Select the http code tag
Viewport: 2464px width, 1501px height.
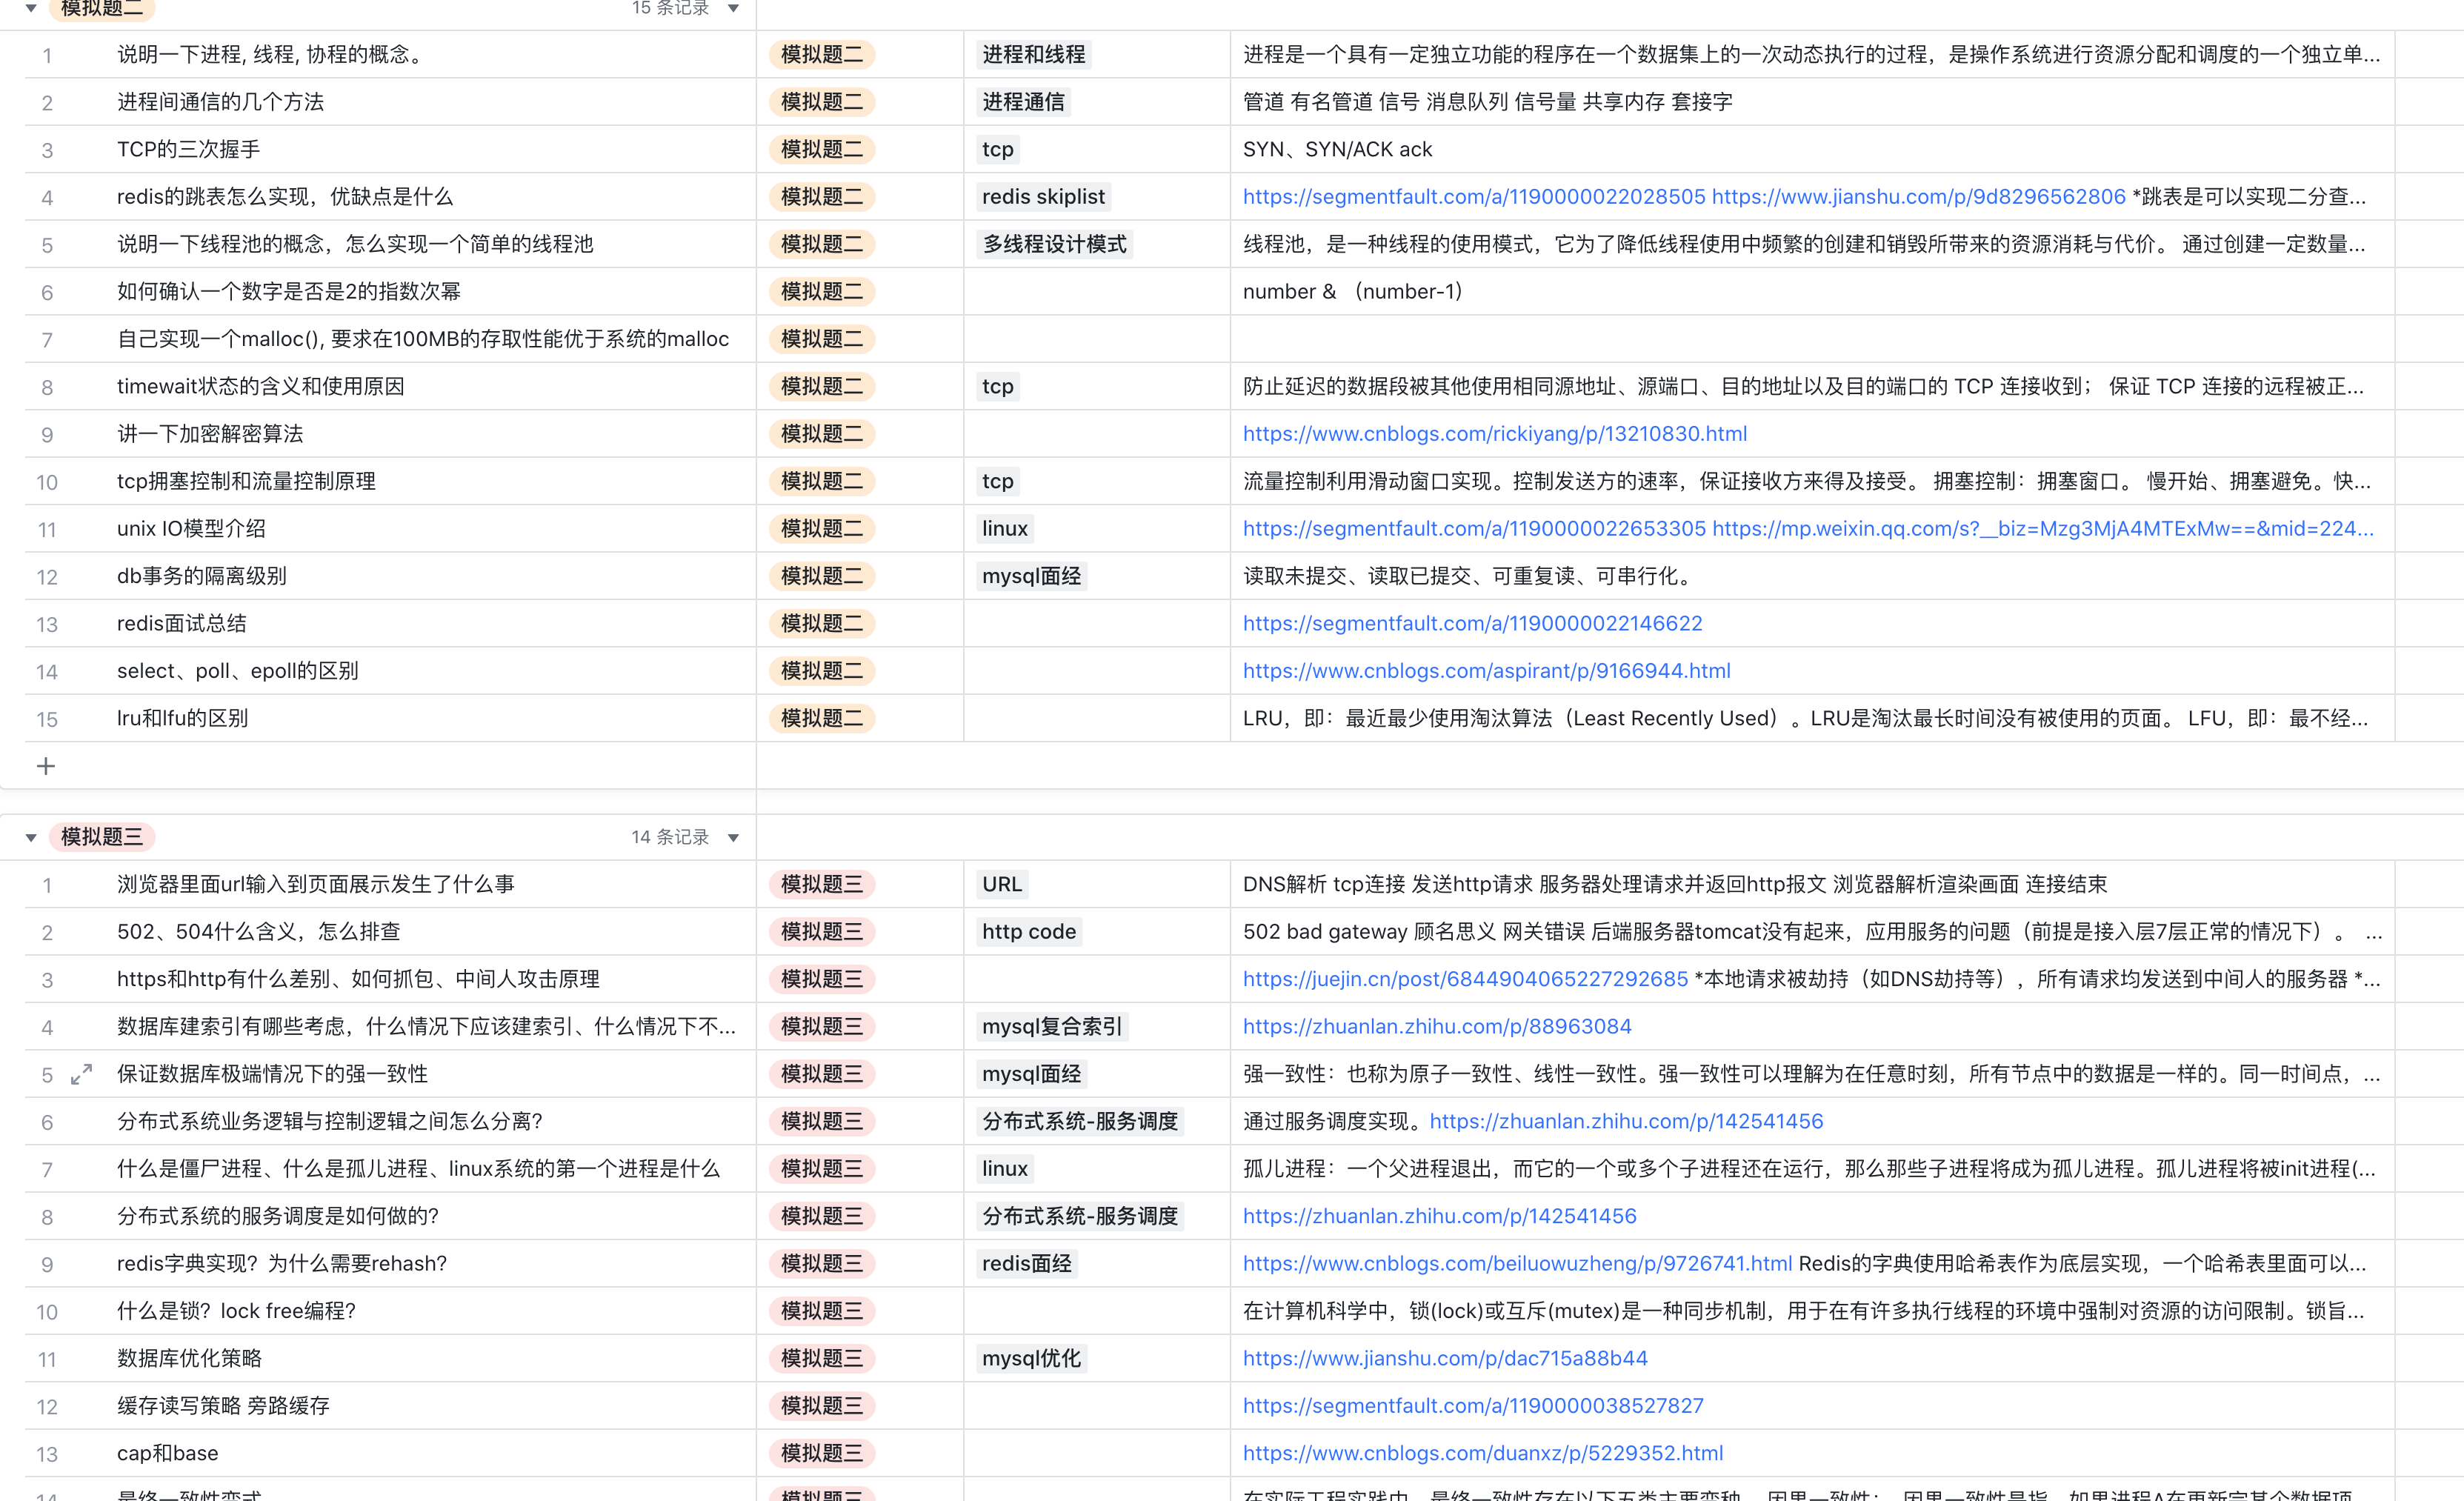click(x=1028, y=932)
